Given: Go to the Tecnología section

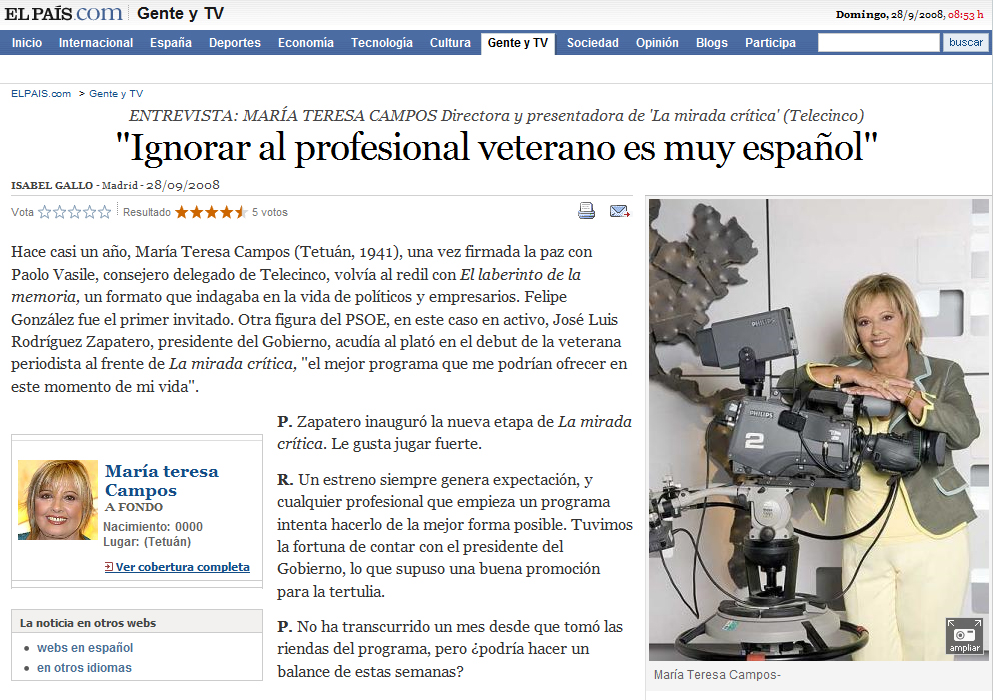Looking at the screenshot, I should click(x=382, y=42).
